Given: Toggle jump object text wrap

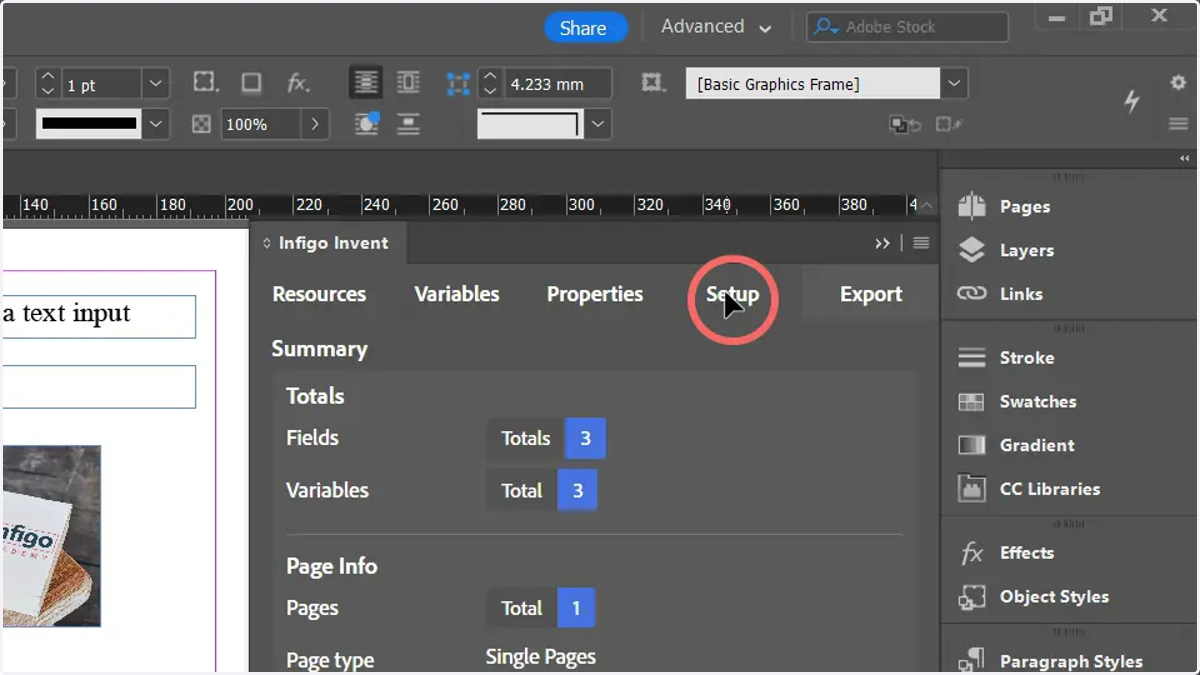Looking at the screenshot, I should (x=408, y=123).
